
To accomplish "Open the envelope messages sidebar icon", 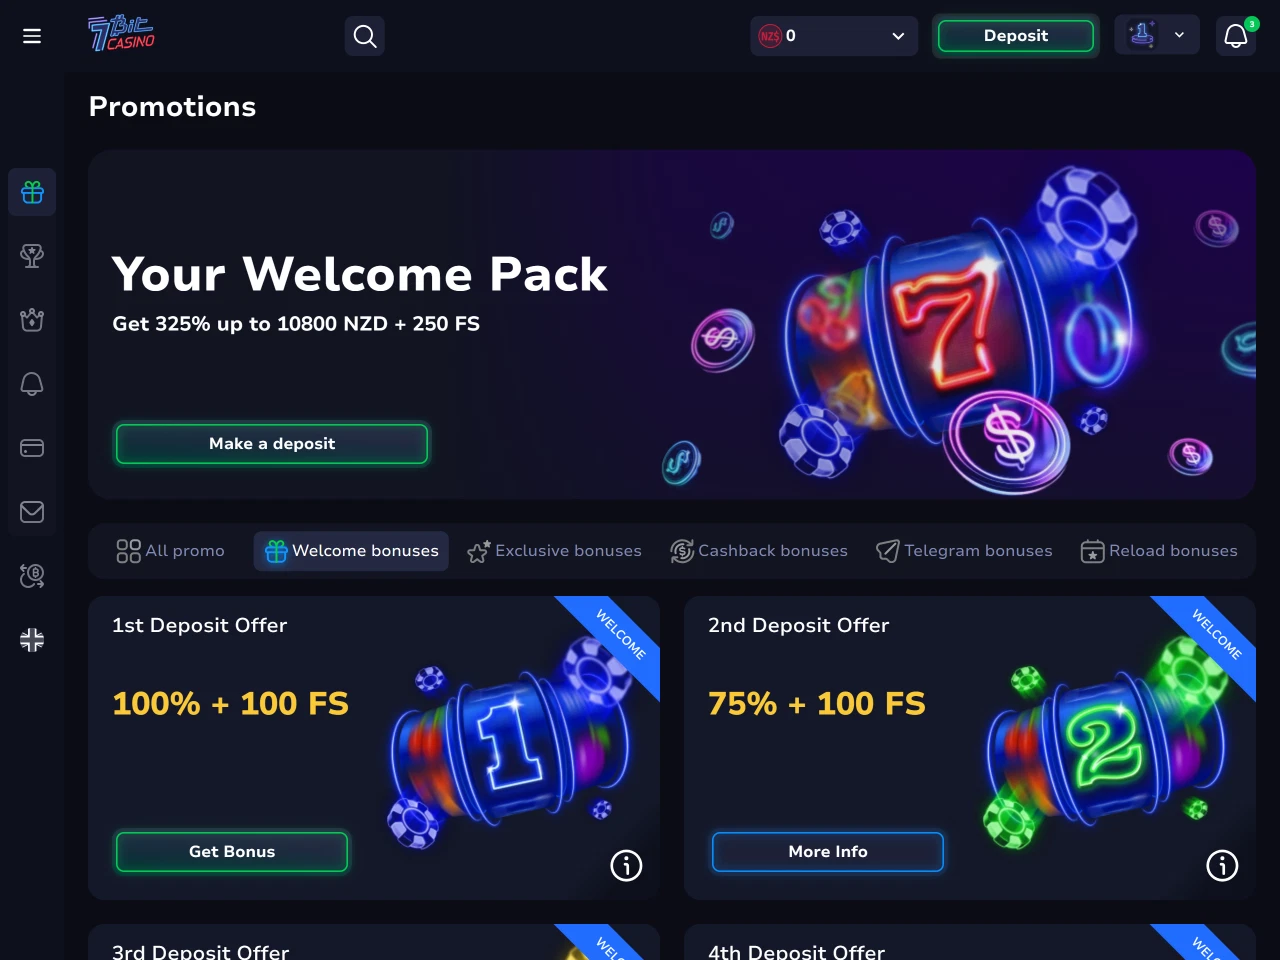I will pos(32,512).
